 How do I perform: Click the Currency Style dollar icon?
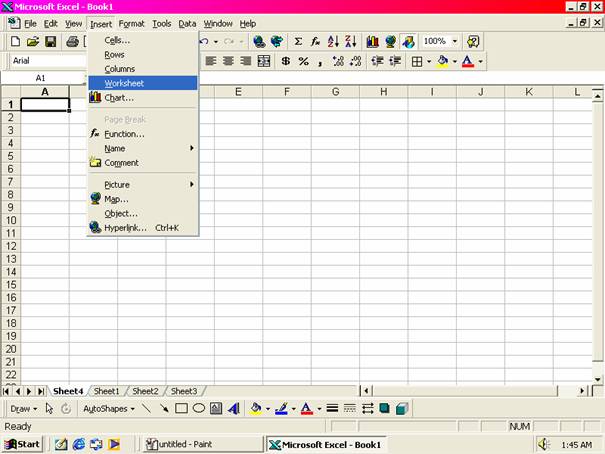click(x=286, y=61)
